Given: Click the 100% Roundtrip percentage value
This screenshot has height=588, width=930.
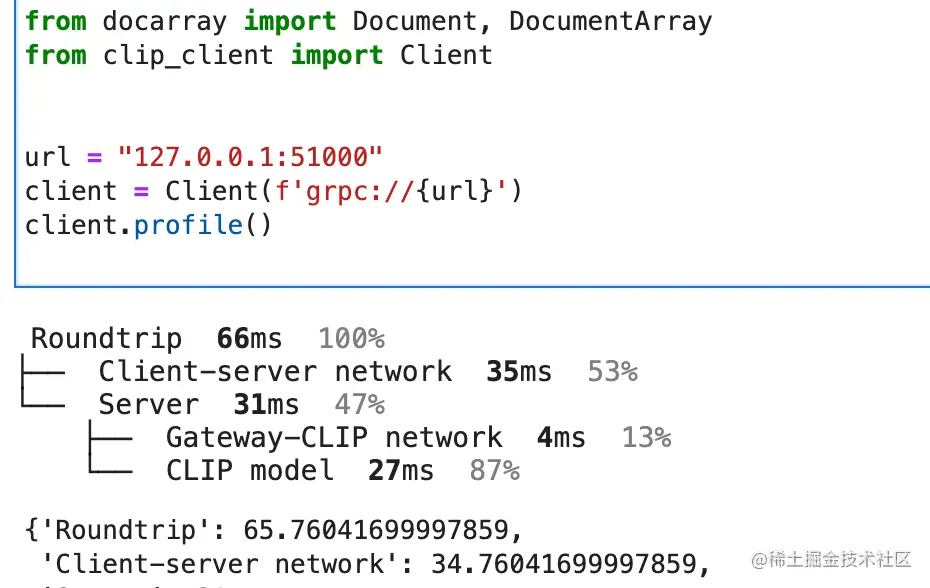Looking at the screenshot, I should point(351,339).
